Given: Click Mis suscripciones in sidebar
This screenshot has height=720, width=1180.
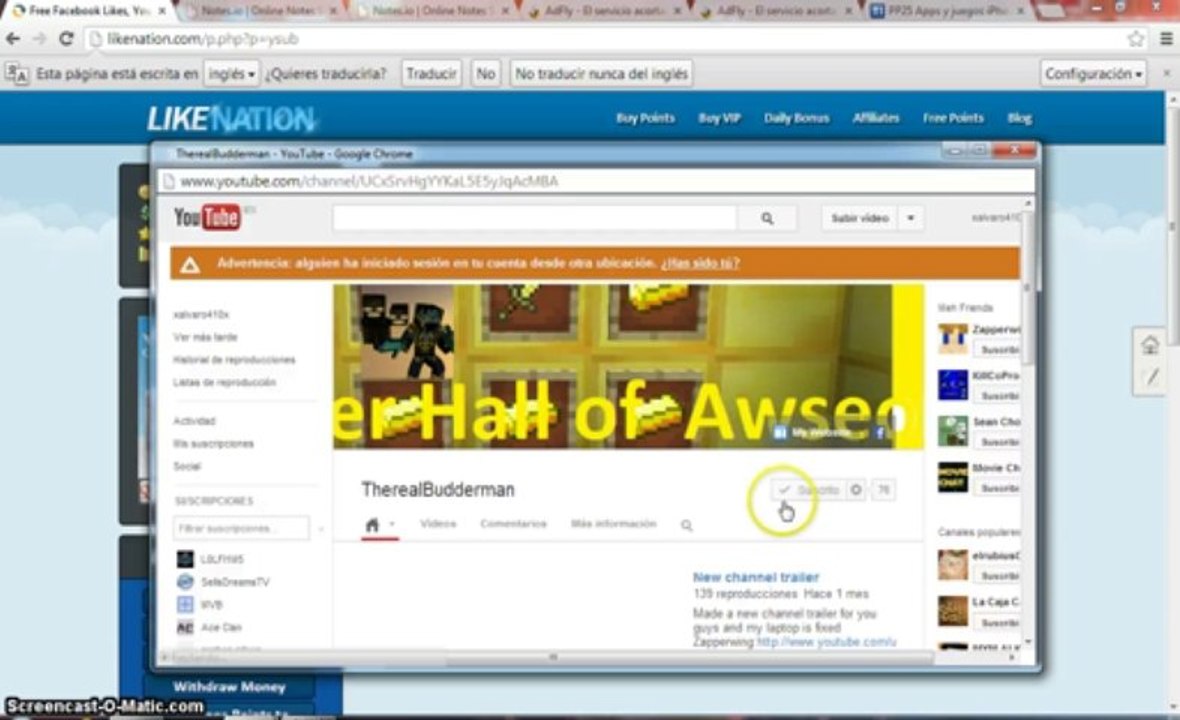Looking at the screenshot, I should pyautogui.click(x=213, y=444).
